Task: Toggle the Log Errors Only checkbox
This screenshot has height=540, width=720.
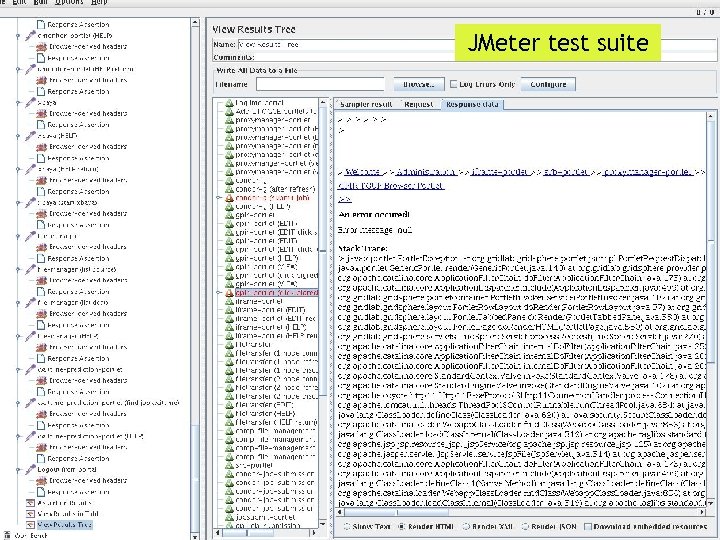Action: click(x=453, y=84)
